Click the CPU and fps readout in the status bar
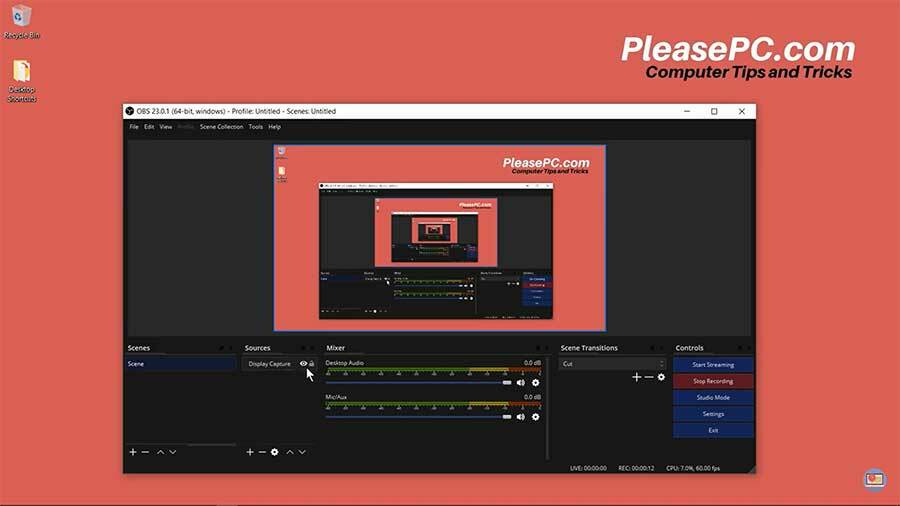Screen dimensions: 900x506 [693, 468]
